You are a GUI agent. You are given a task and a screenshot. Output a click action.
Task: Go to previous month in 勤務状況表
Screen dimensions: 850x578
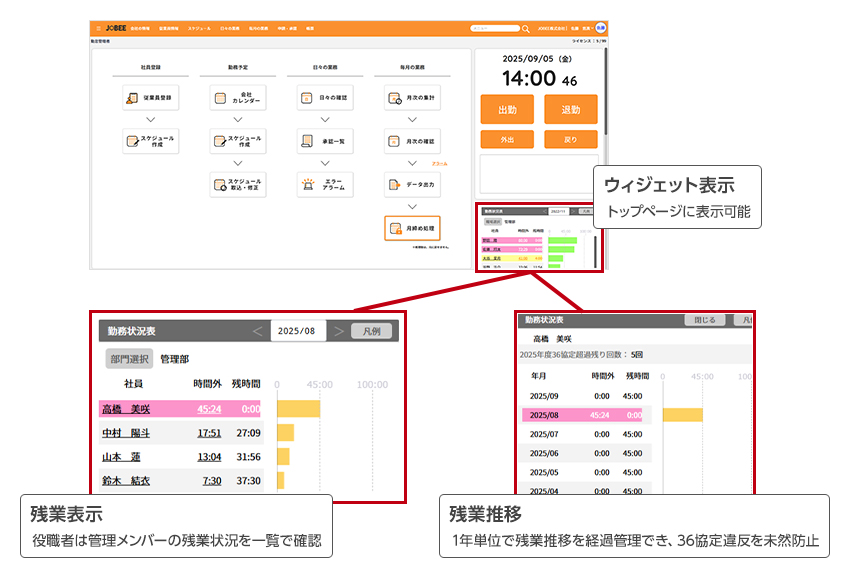(258, 331)
